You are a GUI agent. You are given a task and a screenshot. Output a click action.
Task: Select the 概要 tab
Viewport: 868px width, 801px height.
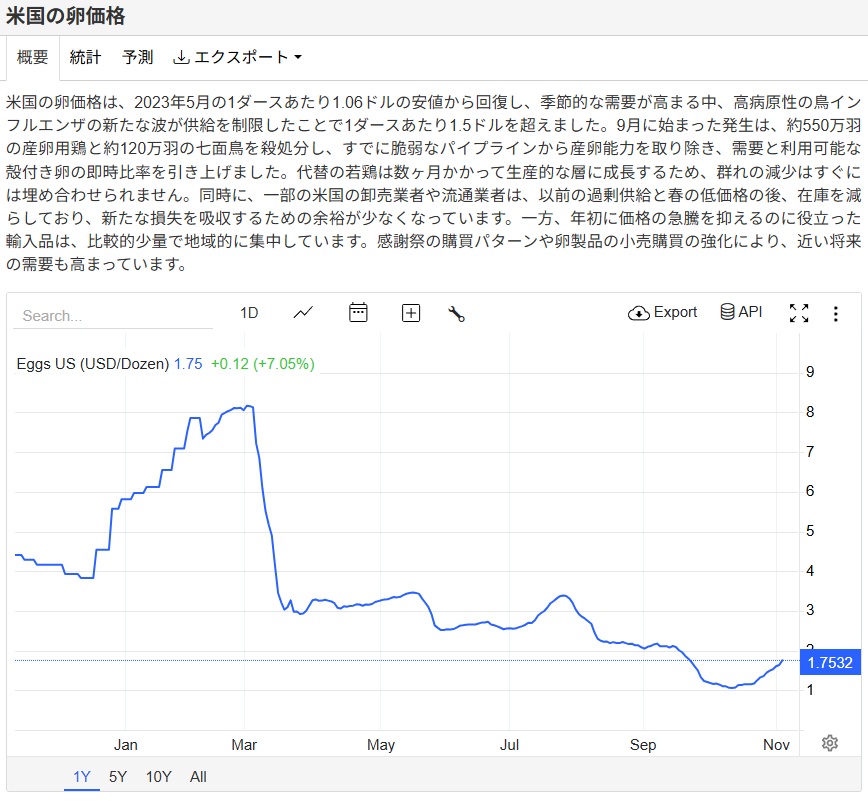(33, 57)
